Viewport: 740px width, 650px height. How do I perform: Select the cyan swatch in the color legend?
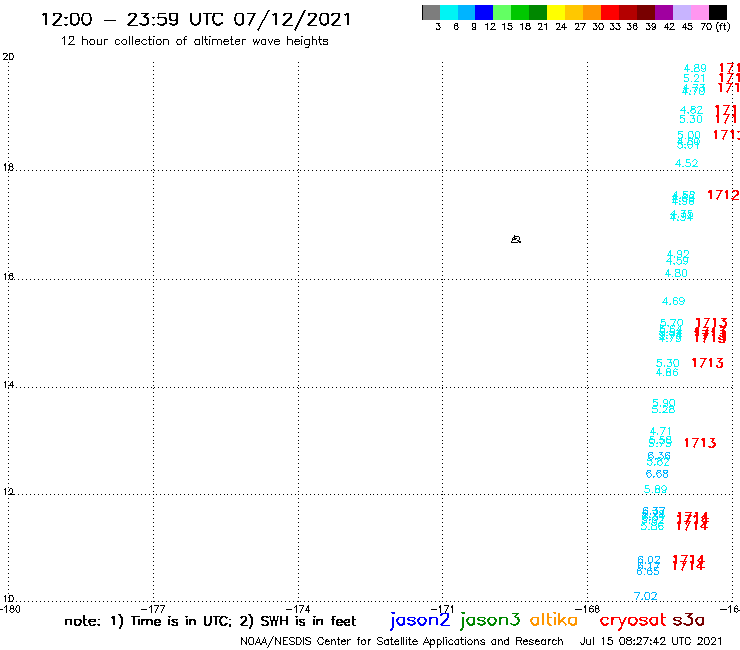449,12
